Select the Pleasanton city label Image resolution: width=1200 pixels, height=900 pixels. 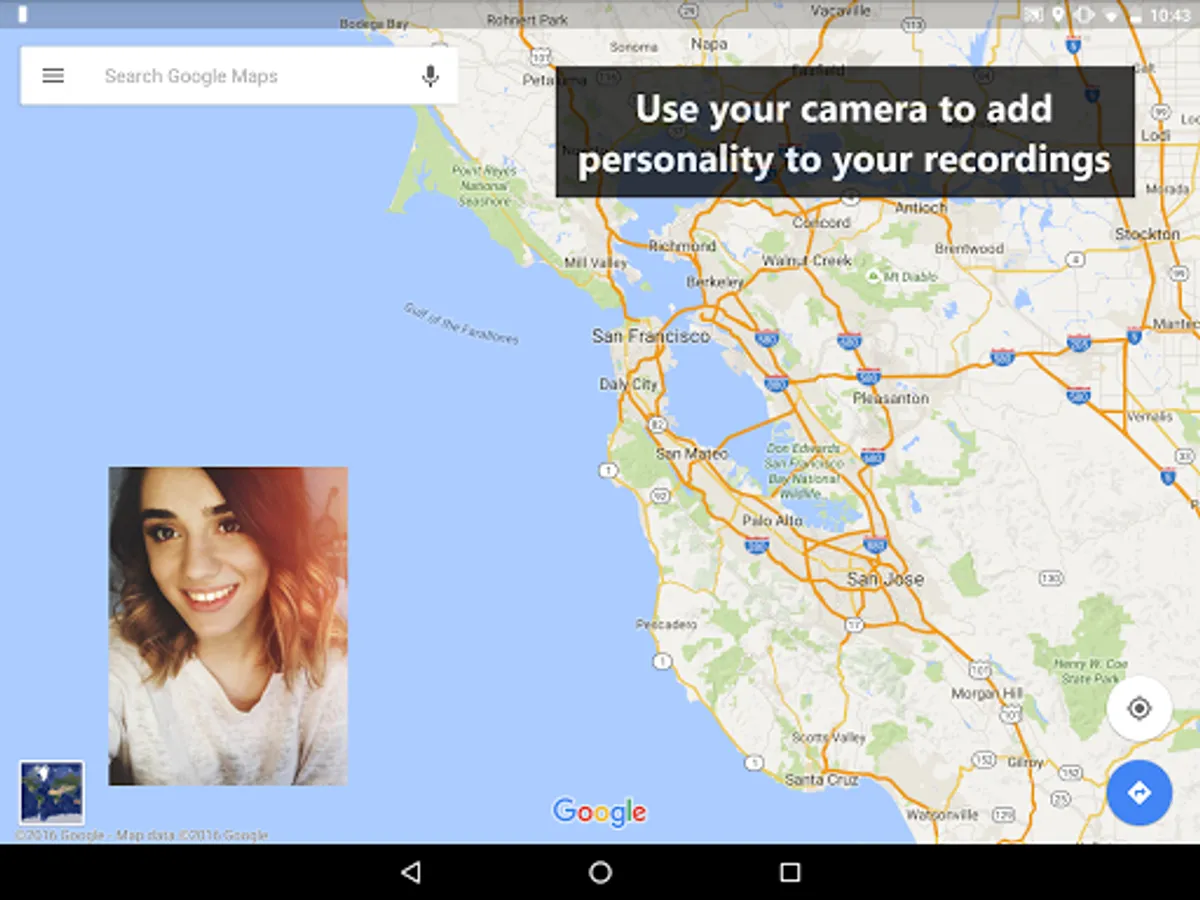tap(890, 398)
